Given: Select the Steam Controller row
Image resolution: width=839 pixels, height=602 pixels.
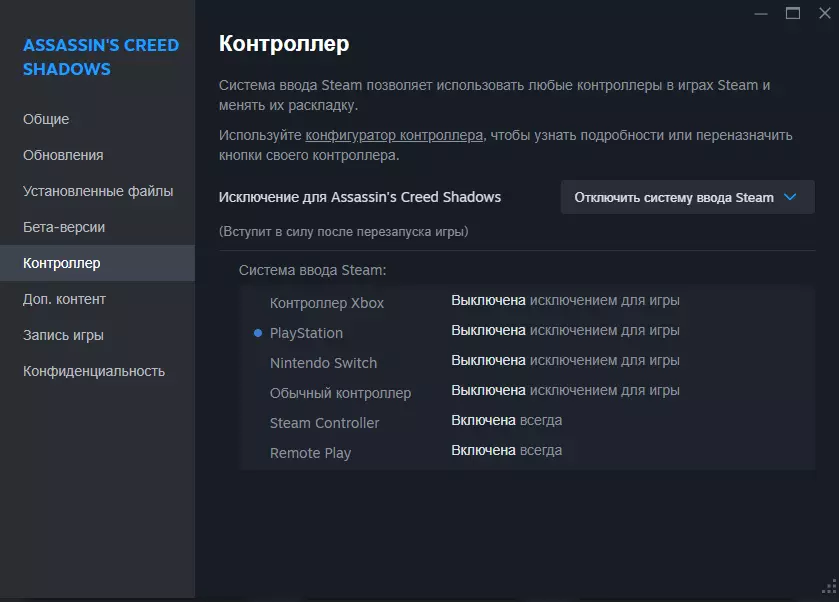Looking at the screenshot, I should 325,423.
